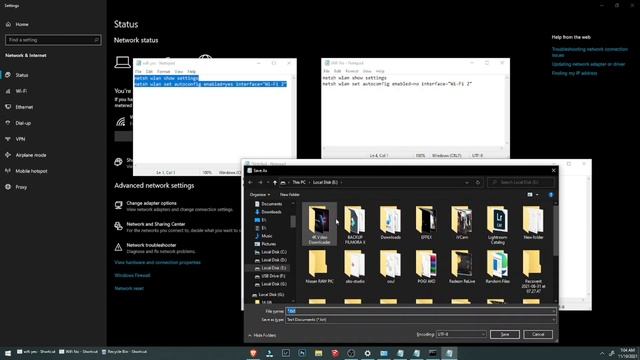Collapse with Hide Folders
Viewport: 640px width, 360px height.
[x=262, y=335]
